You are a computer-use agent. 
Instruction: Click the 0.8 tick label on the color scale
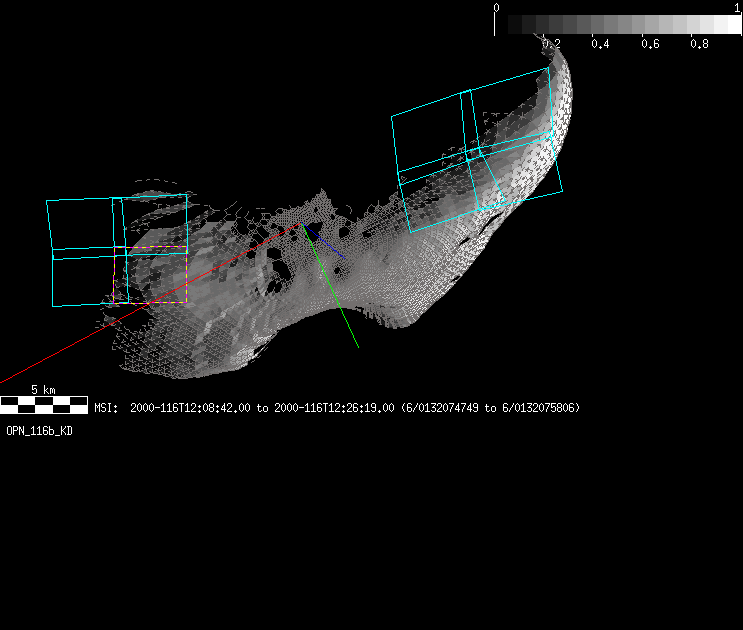[699, 44]
